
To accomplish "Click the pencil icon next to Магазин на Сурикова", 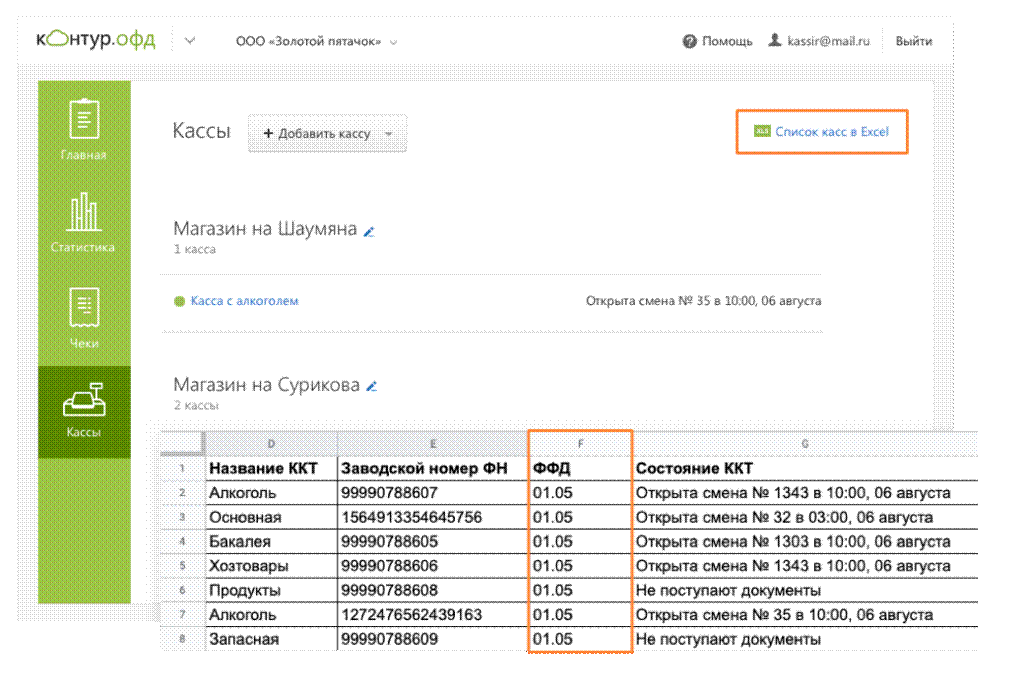I will (x=372, y=387).
